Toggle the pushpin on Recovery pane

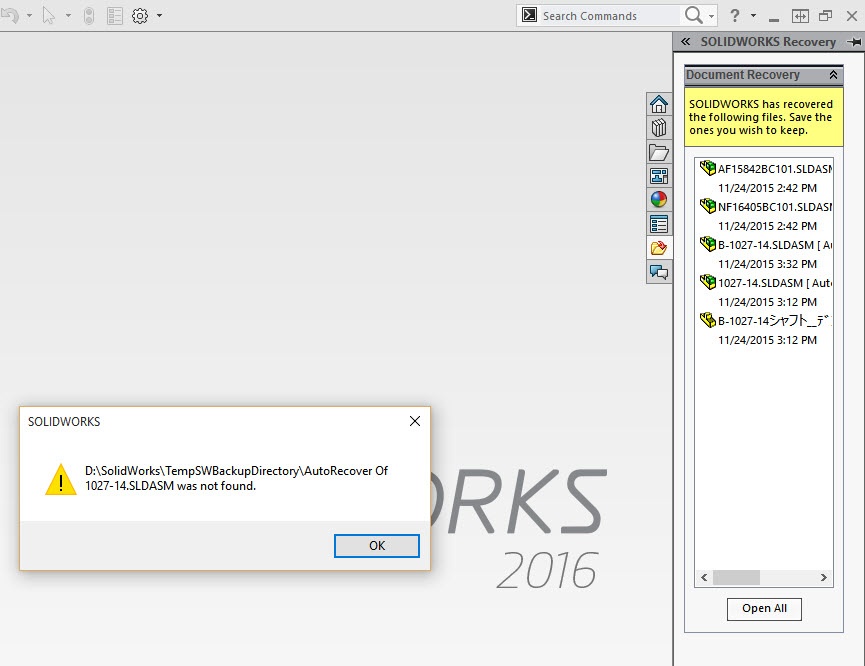point(854,42)
